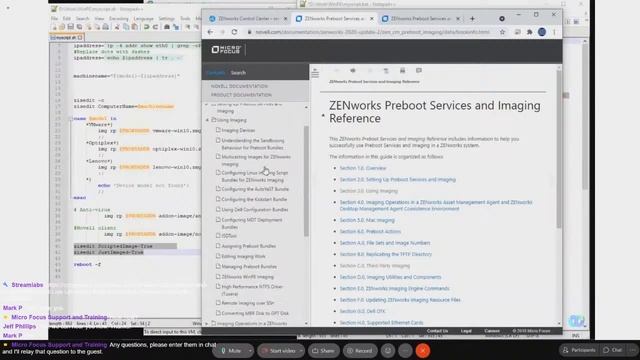This screenshot has width=640, height=360.
Task: Collapse the Using Imaging tree node
Action: 207,120
